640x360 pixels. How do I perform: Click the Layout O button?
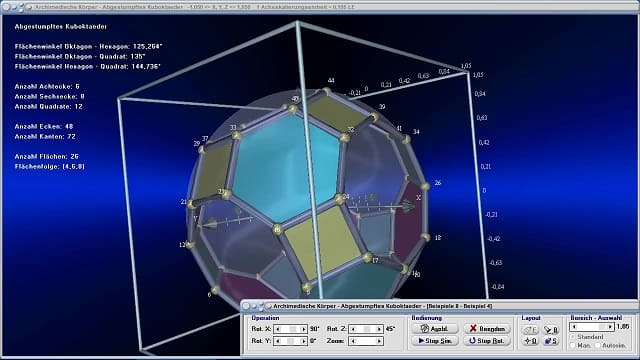531,341
